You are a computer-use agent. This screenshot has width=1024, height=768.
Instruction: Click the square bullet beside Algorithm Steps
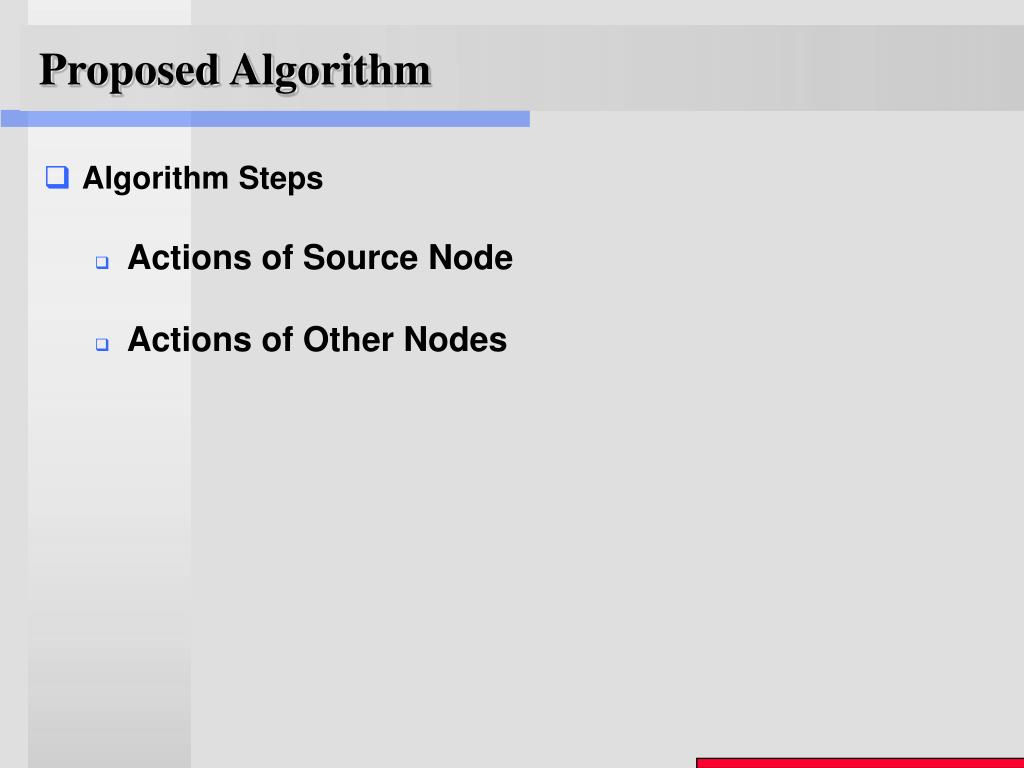pos(57,179)
